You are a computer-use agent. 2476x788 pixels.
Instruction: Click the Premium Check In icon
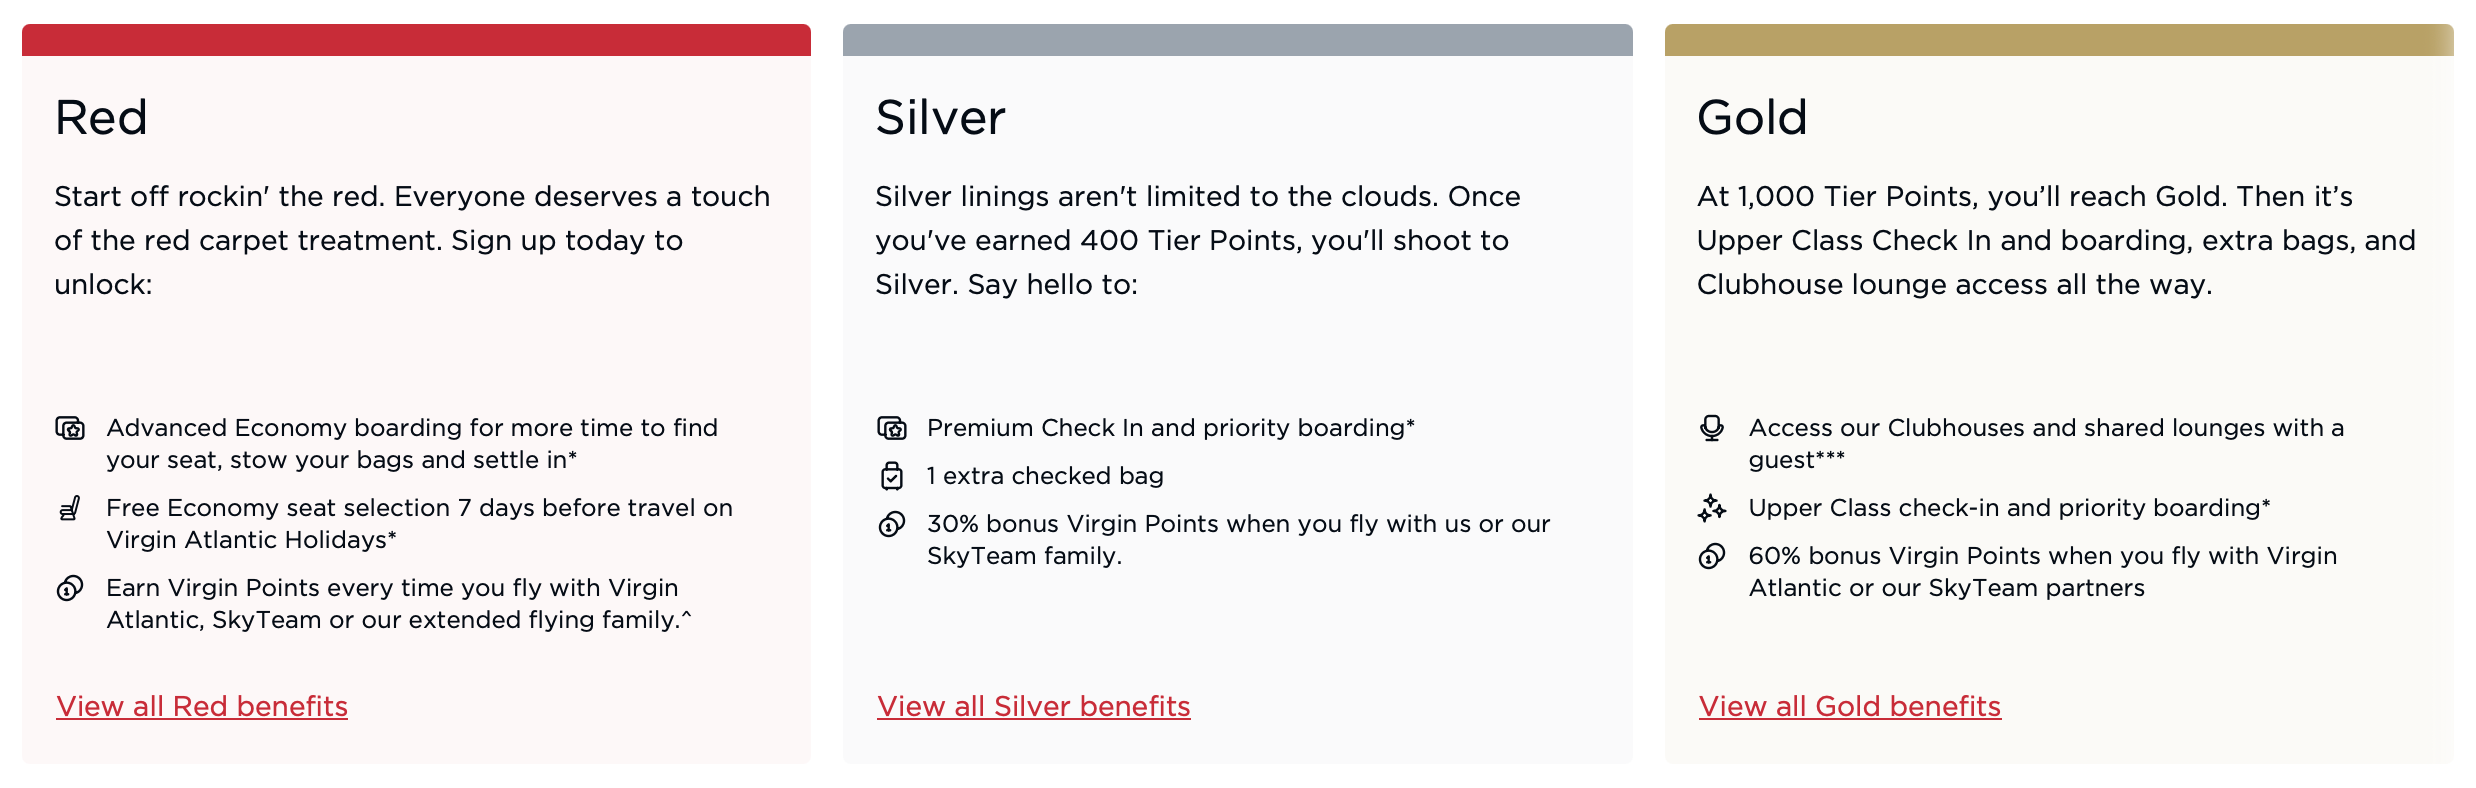(x=891, y=428)
